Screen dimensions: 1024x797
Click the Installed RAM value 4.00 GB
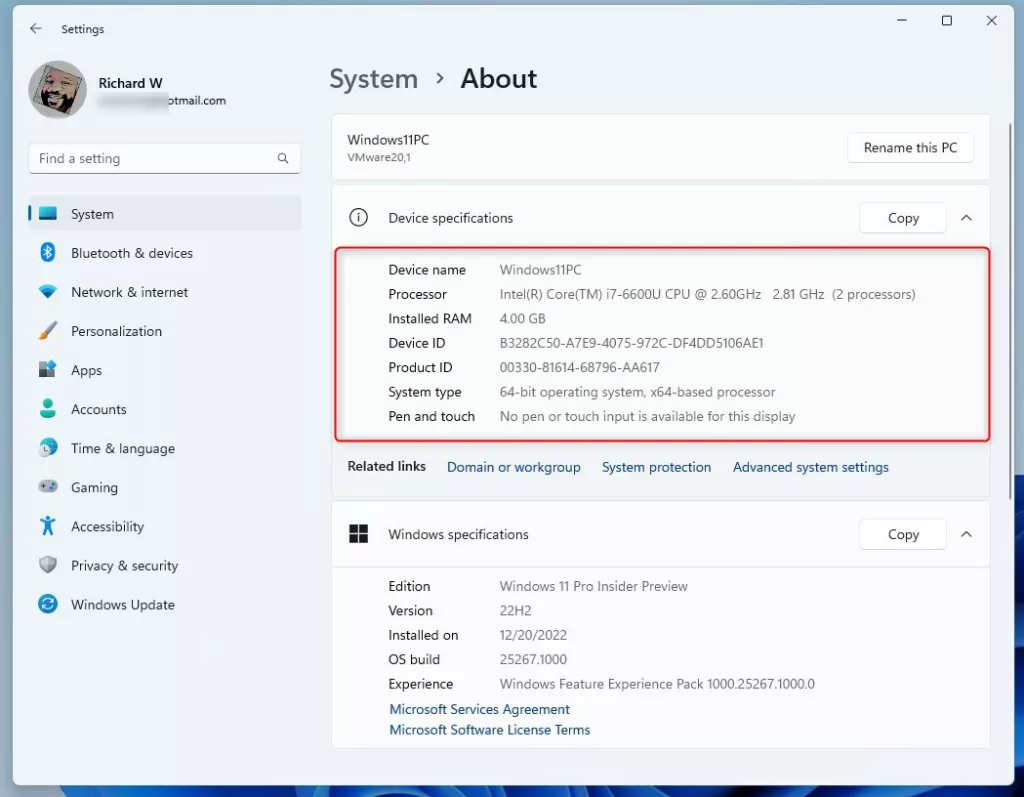pyautogui.click(x=522, y=319)
